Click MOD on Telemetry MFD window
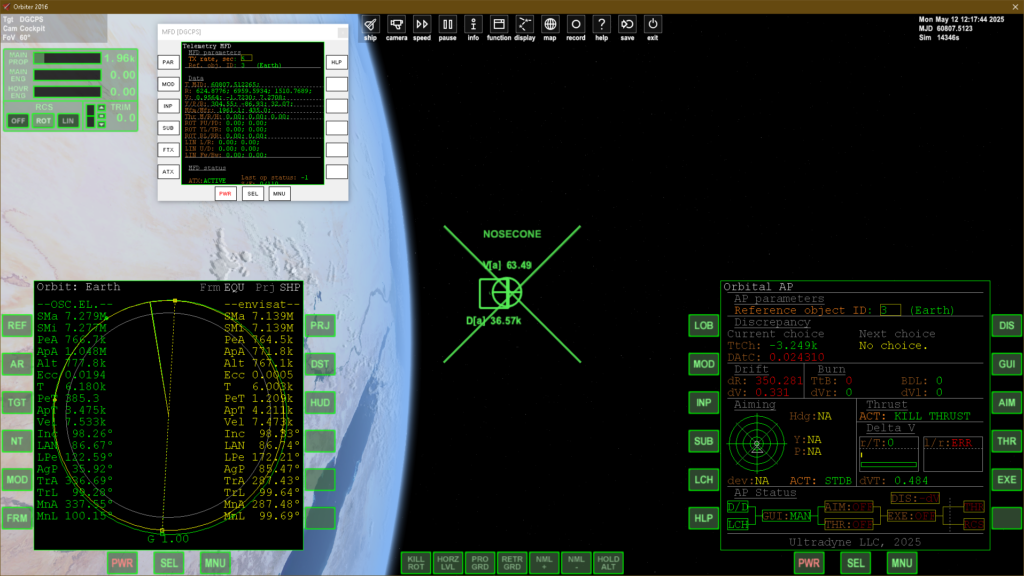 click(x=168, y=84)
